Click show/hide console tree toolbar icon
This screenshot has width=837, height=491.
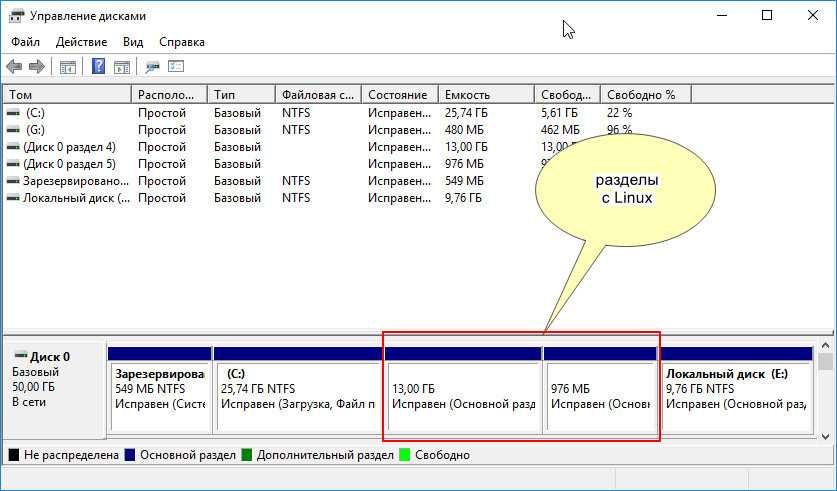(x=68, y=67)
